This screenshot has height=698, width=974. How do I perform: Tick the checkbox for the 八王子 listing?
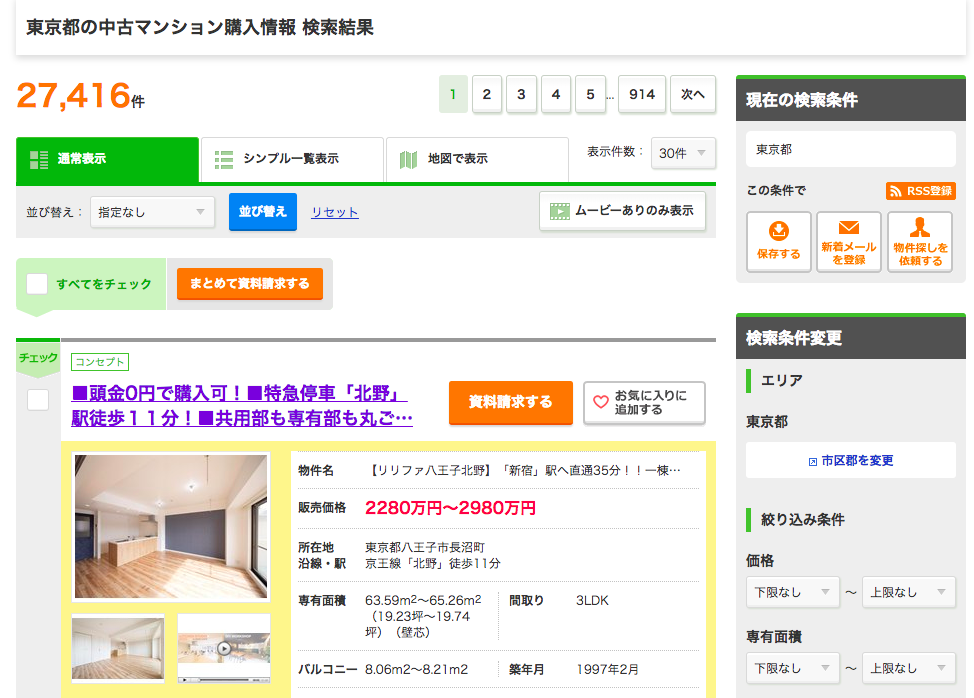[x=37, y=399]
